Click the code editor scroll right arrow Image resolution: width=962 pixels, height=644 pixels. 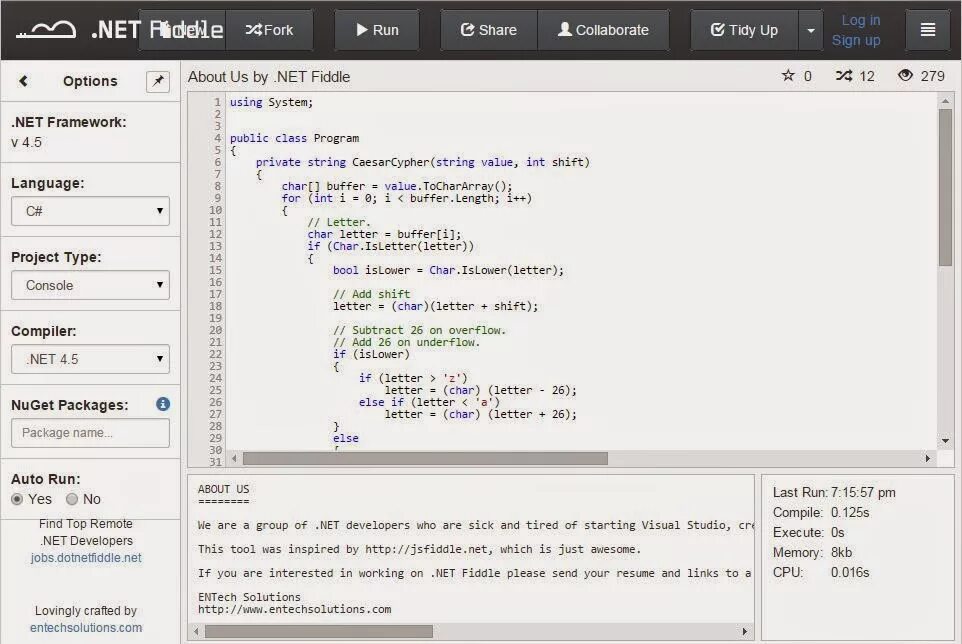927,459
